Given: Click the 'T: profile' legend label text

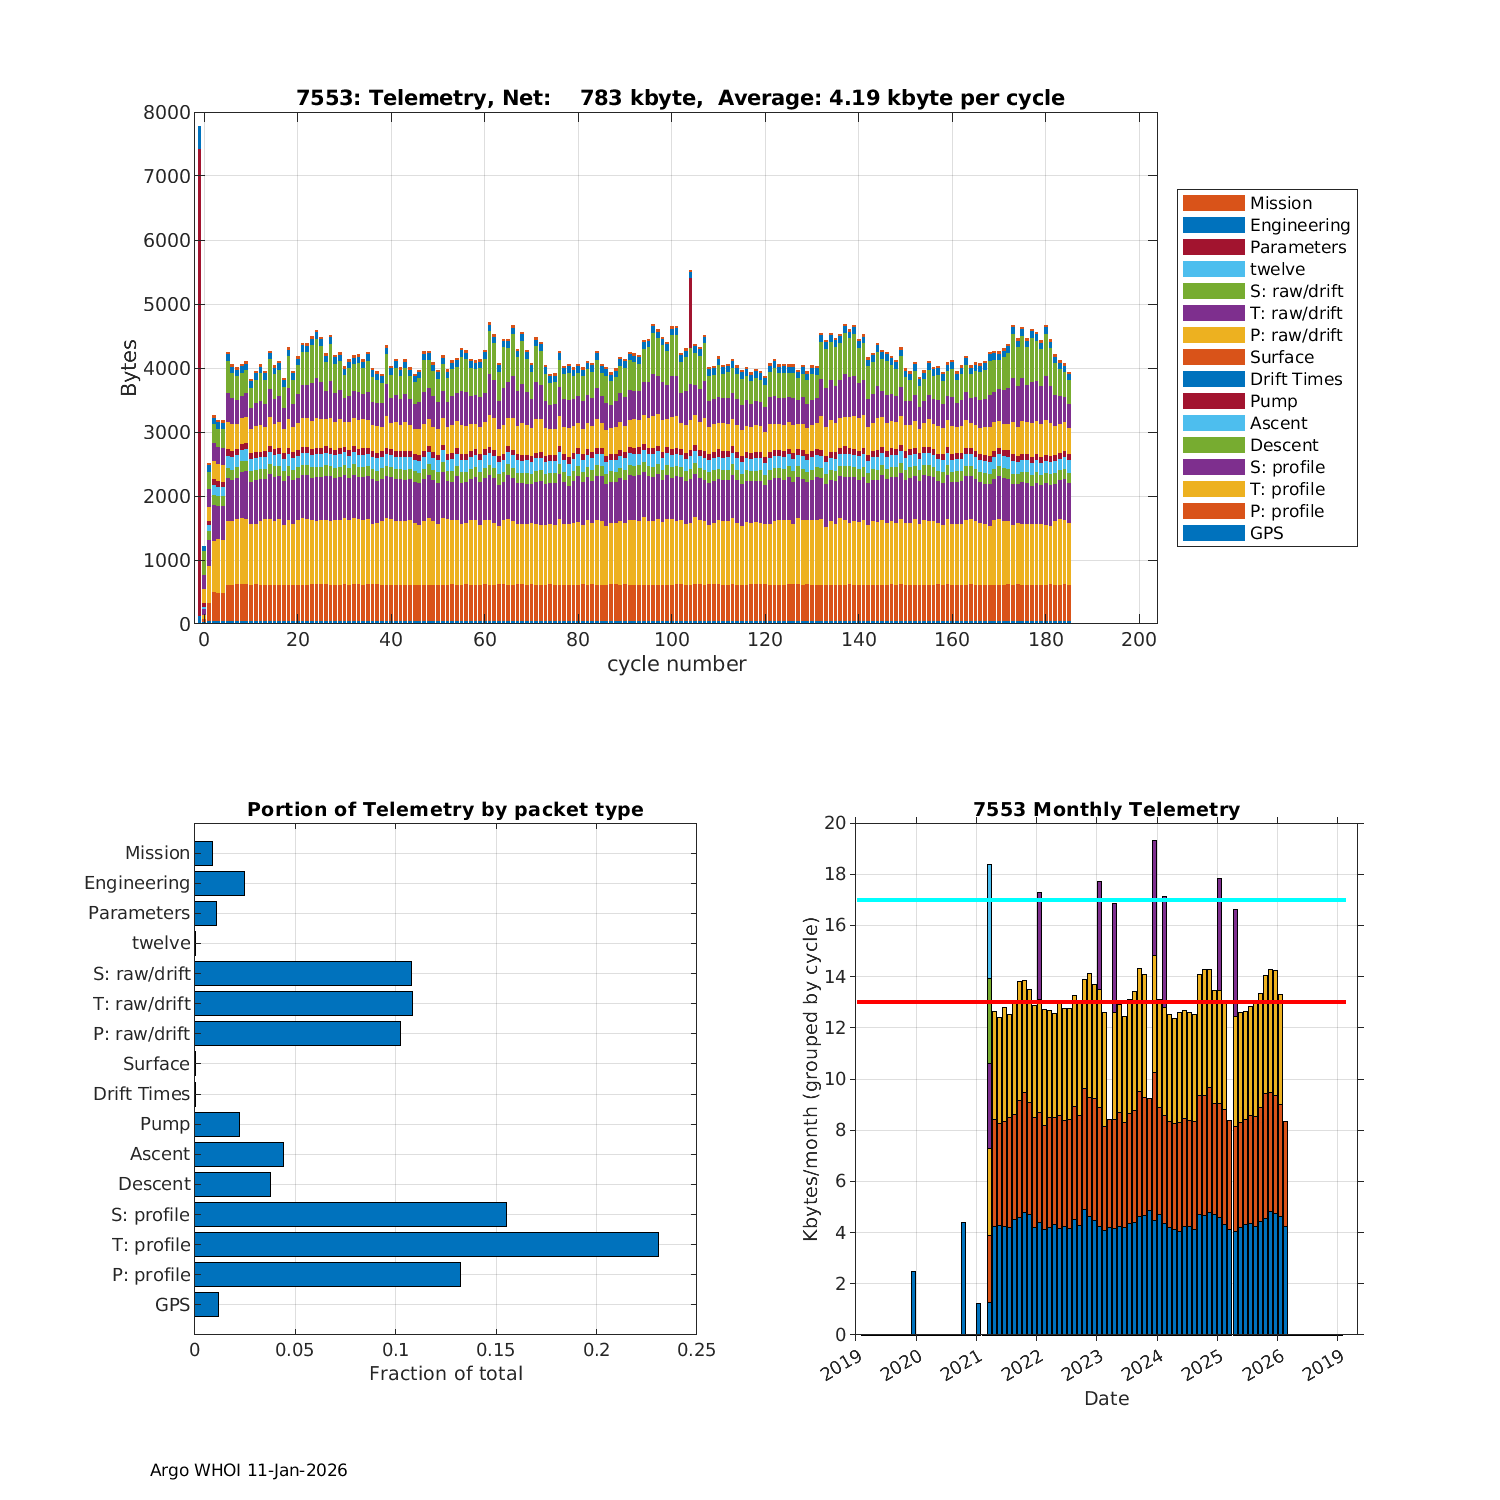Looking at the screenshot, I should (x=1287, y=489).
